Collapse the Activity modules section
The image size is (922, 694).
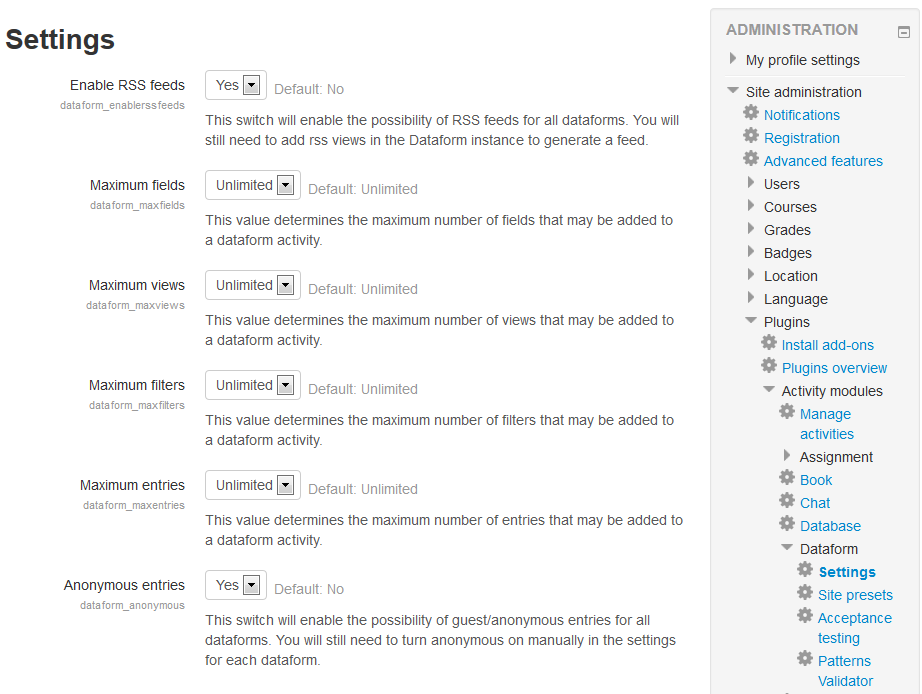[x=769, y=390]
